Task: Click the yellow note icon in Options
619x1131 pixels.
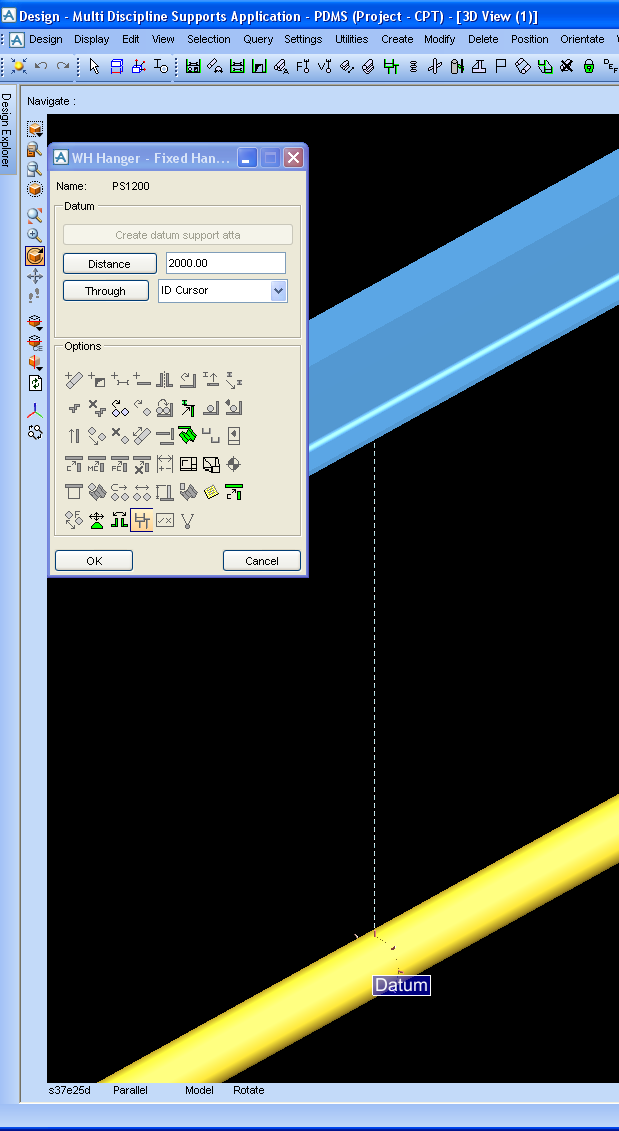Action: pos(211,492)
